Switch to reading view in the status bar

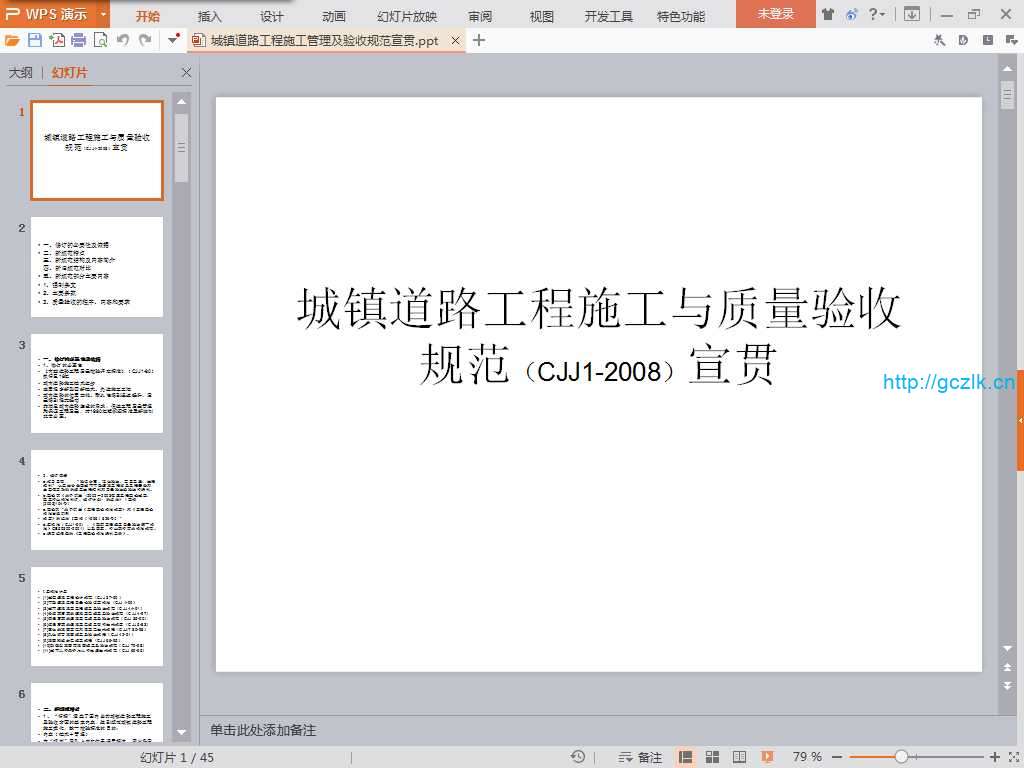tap(737, 757)
